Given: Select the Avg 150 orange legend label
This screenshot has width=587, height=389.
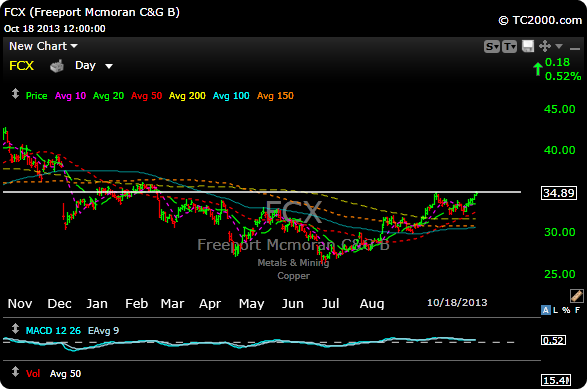Looking at the screenshot, I should 275,96.
